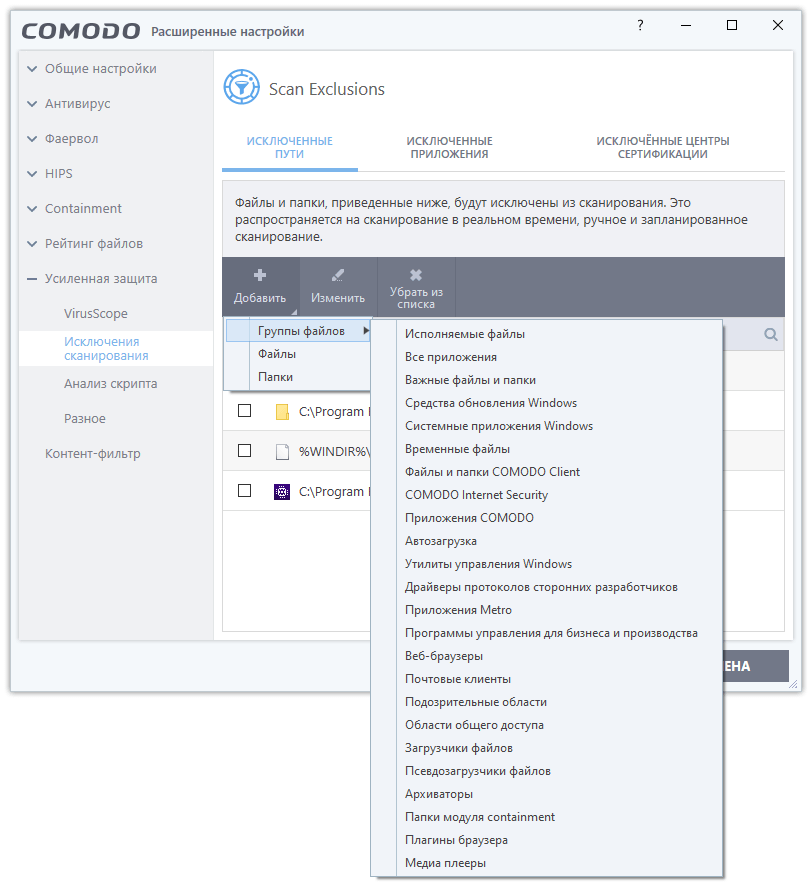Click the yellow folder icon in first row

tap(282, 411)
